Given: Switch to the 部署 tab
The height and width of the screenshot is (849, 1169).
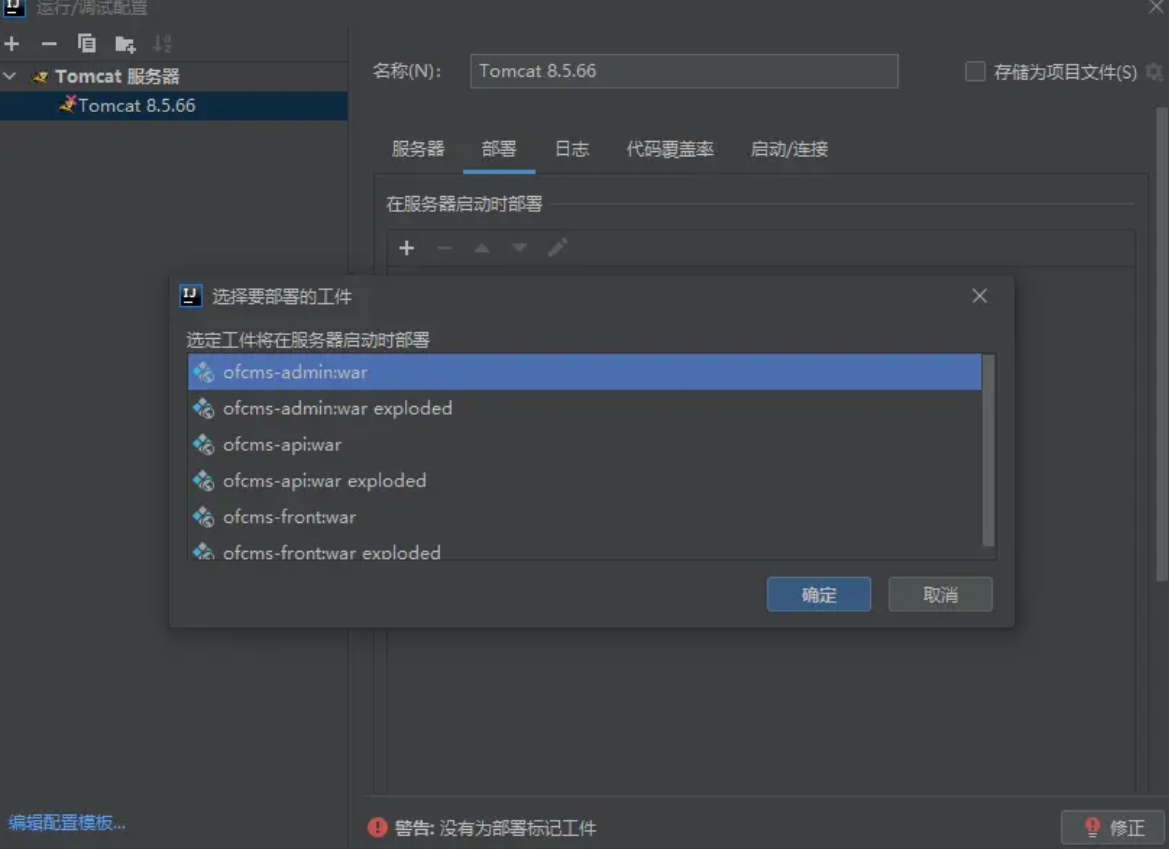Looking at the screenshot, I should pos(499,149).
